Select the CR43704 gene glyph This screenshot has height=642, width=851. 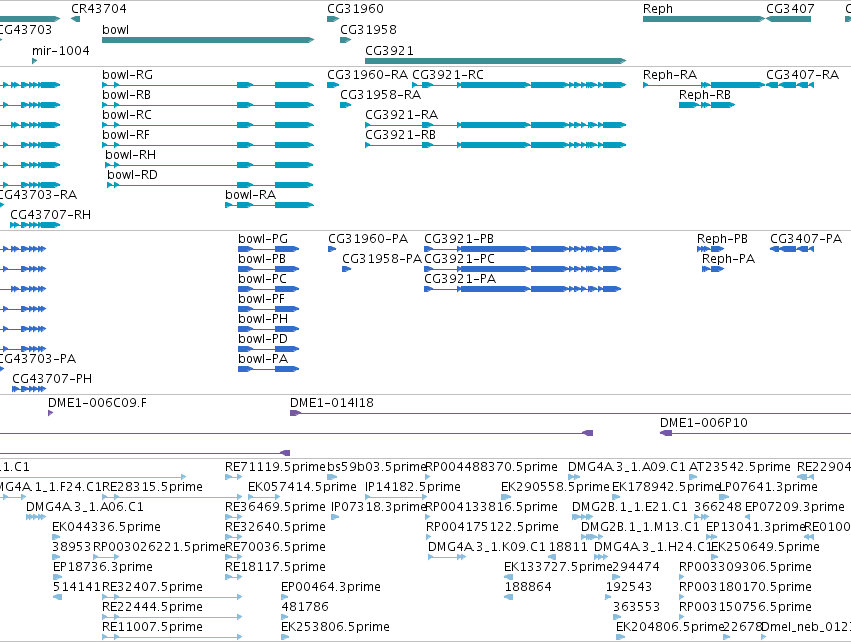[75, 19]
